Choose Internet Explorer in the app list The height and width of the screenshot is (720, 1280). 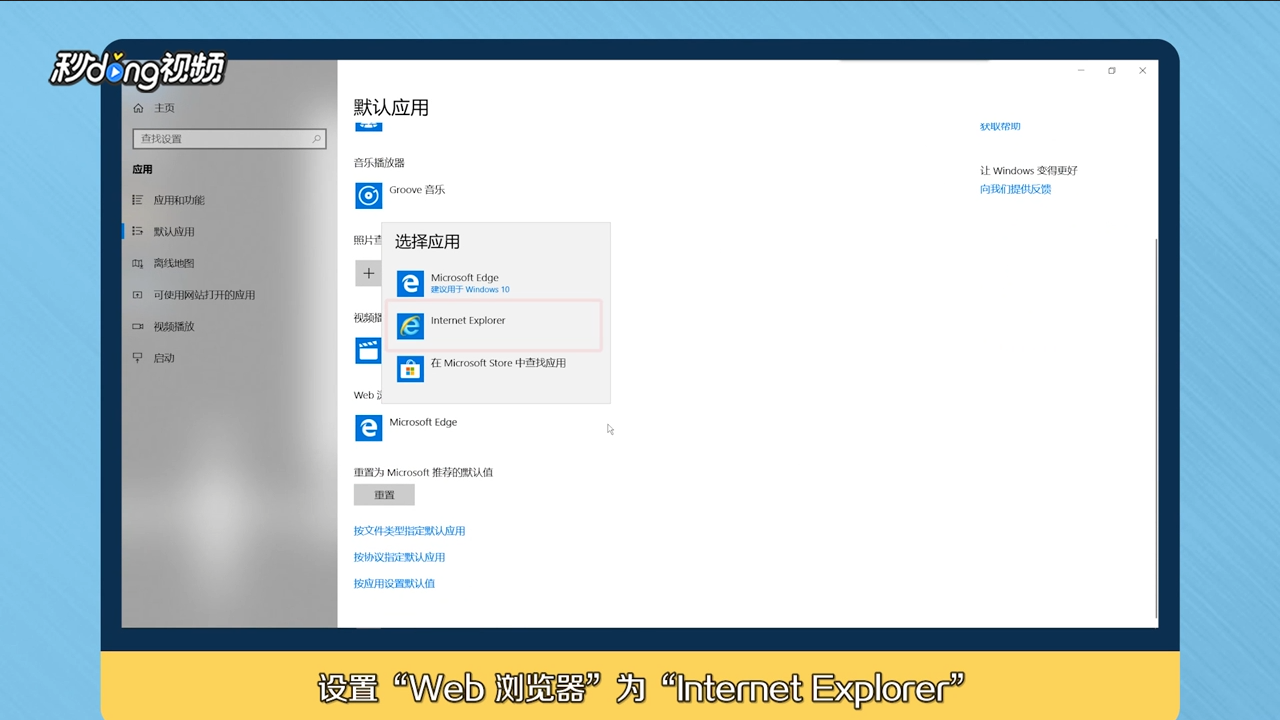pos(495,325)
